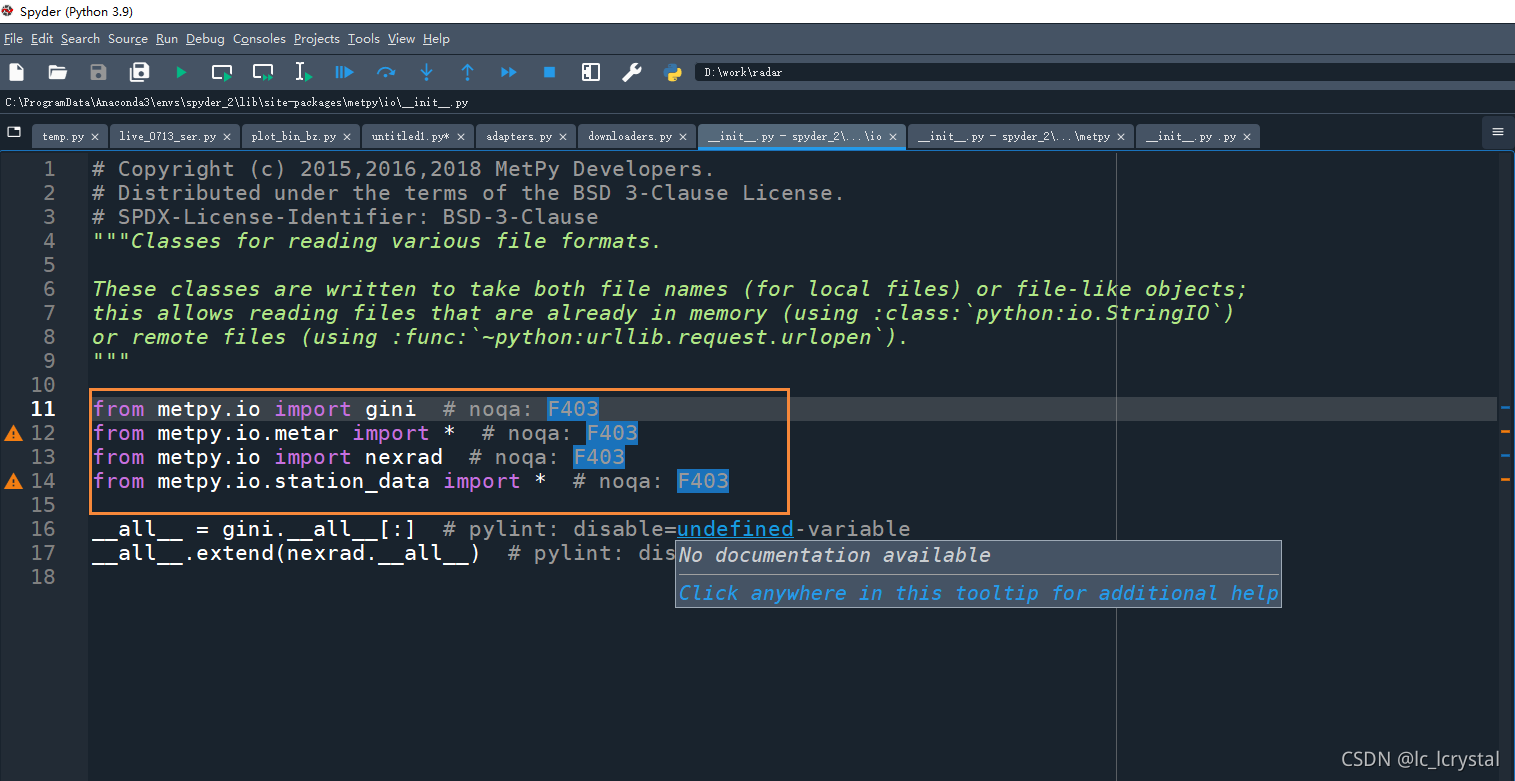1515x781 pixels.
Task: Place the cursor on 'gini' in line 11
Action: (x=391, y=409)
